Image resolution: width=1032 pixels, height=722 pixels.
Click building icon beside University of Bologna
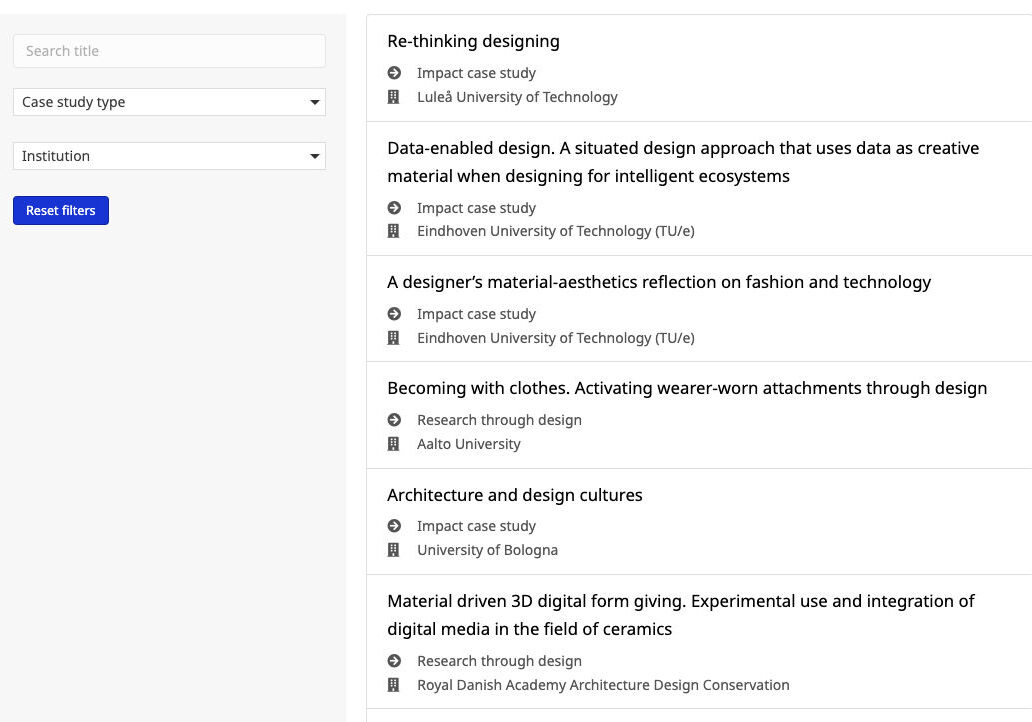coord(394,550)
